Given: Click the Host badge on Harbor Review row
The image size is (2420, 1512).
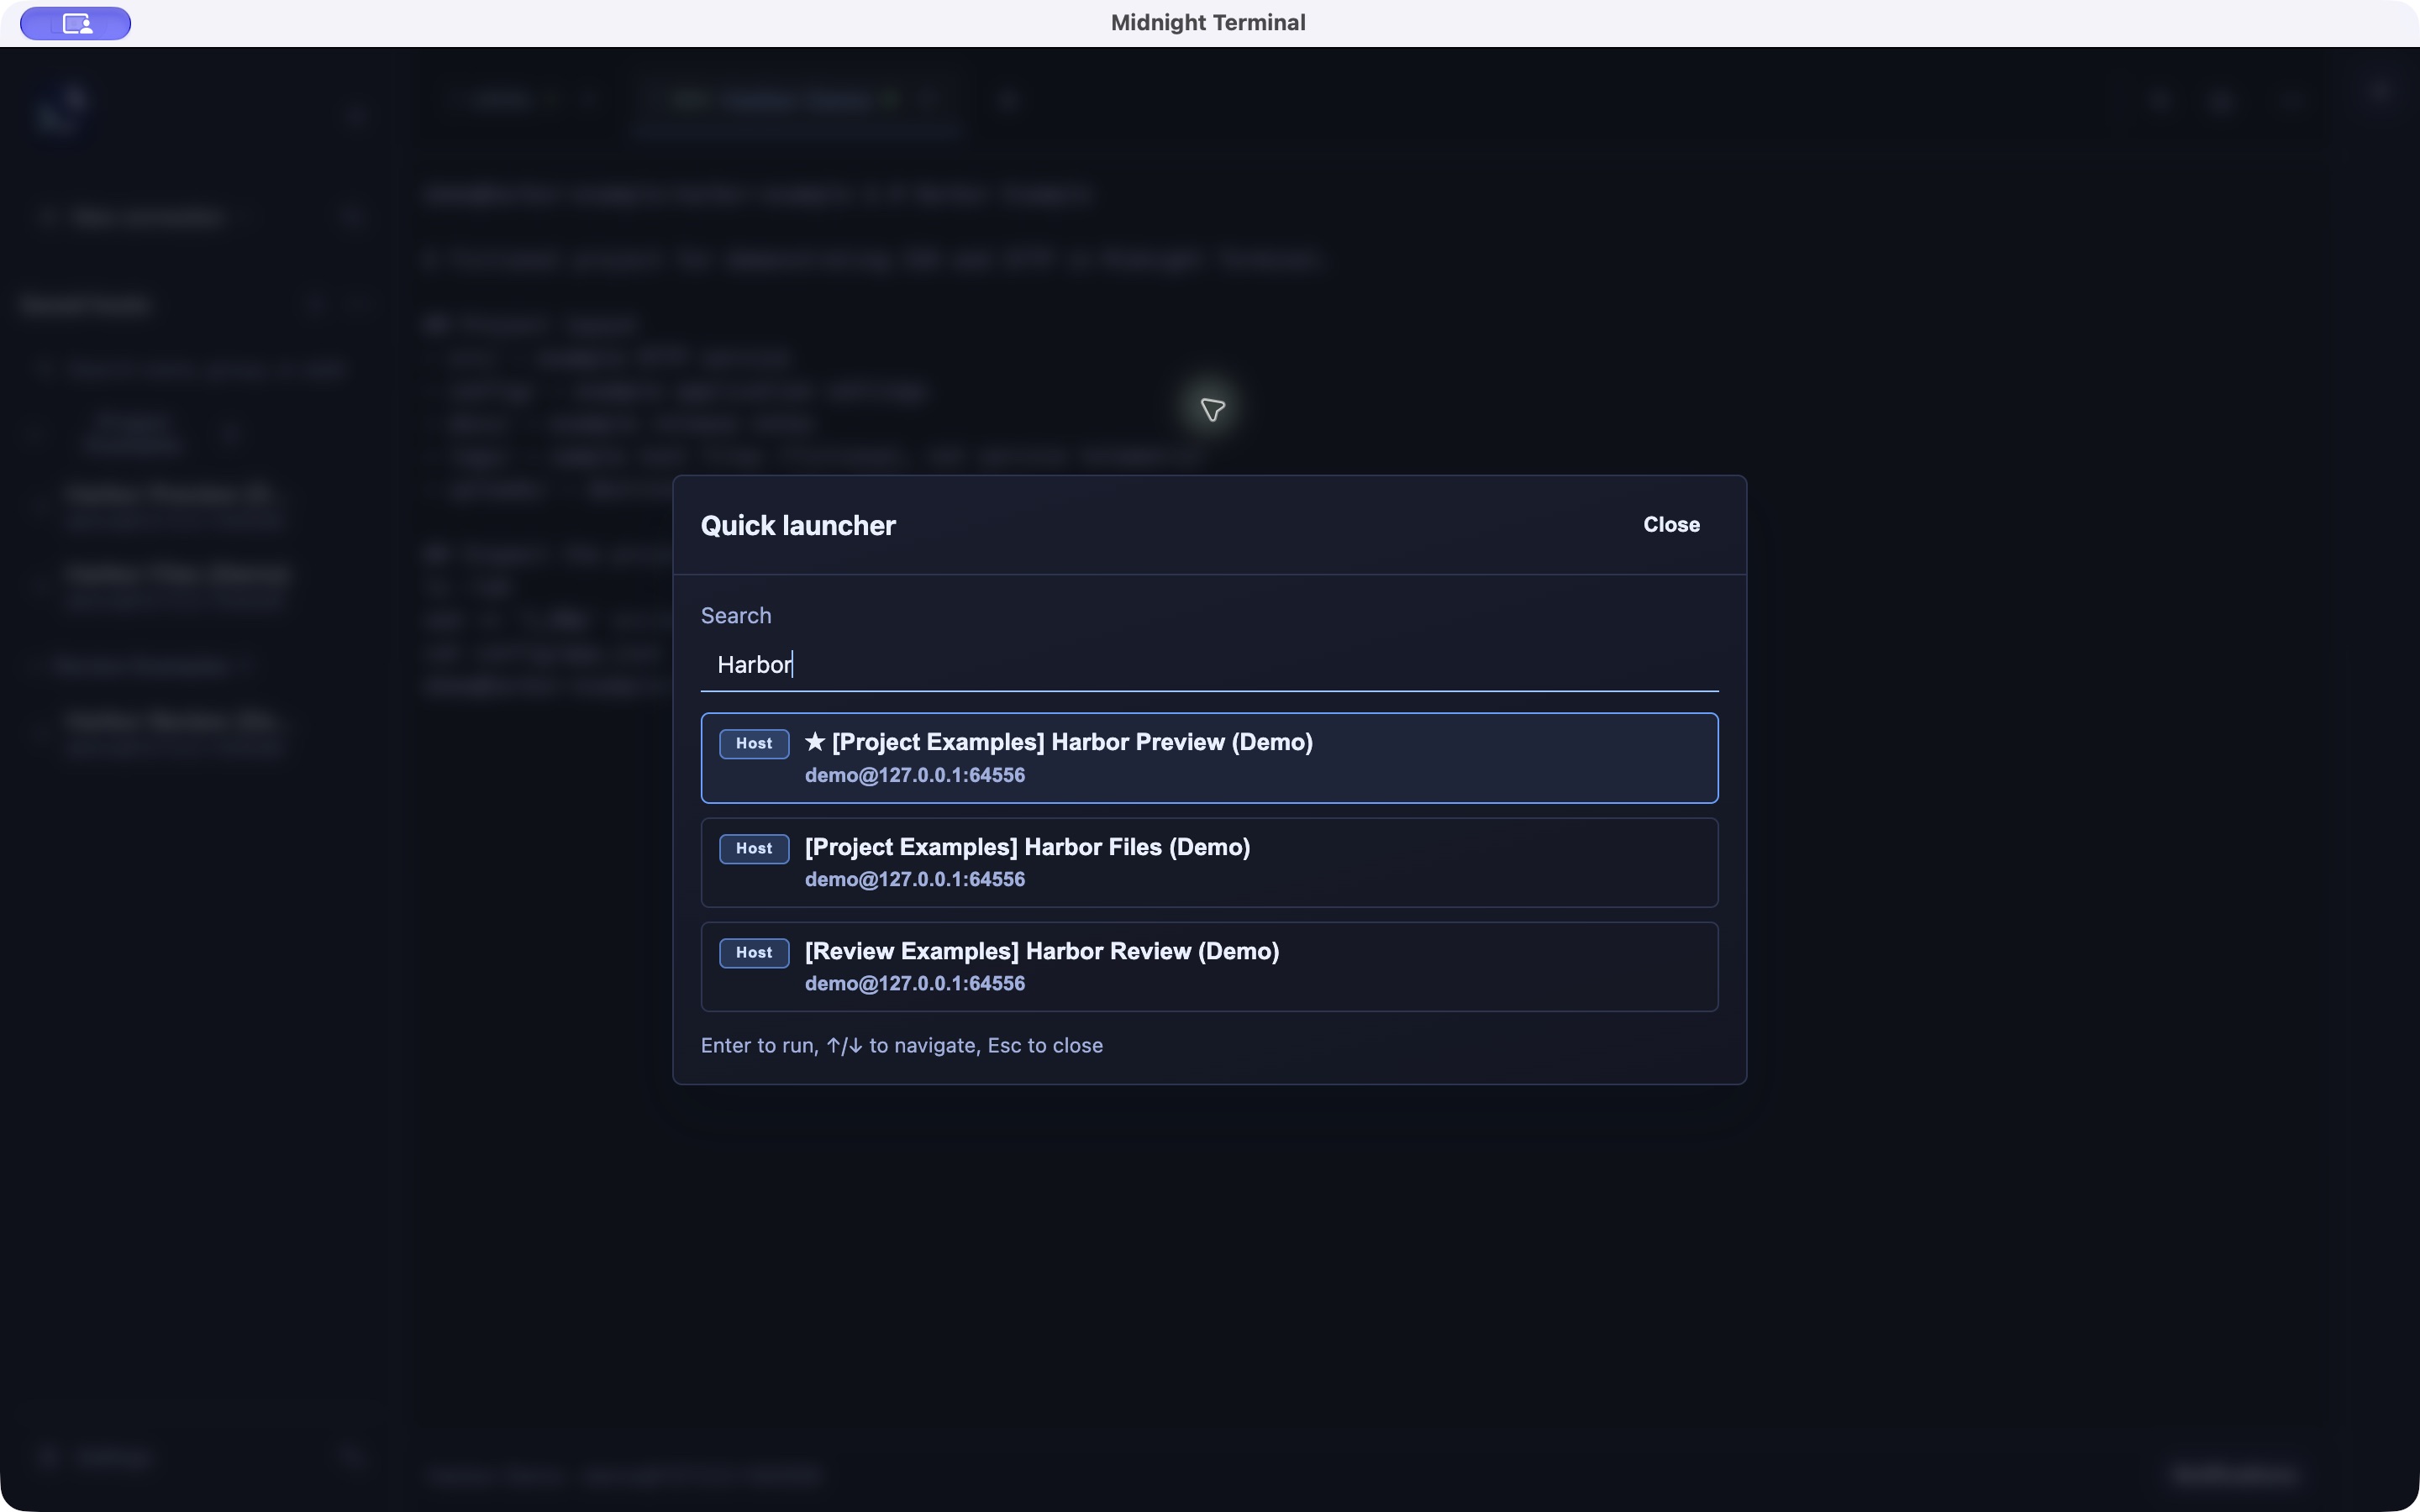Looking at the screenshot, I should point(754,952).
